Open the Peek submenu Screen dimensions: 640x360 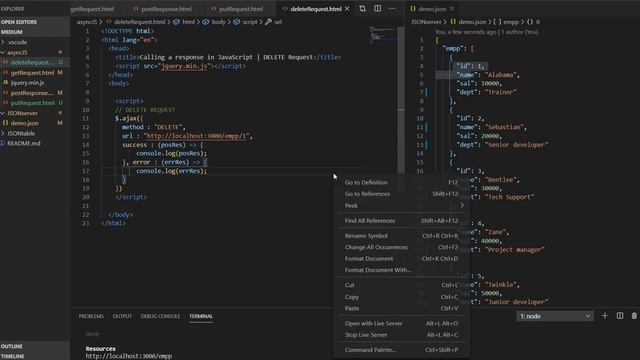(402, 206)
